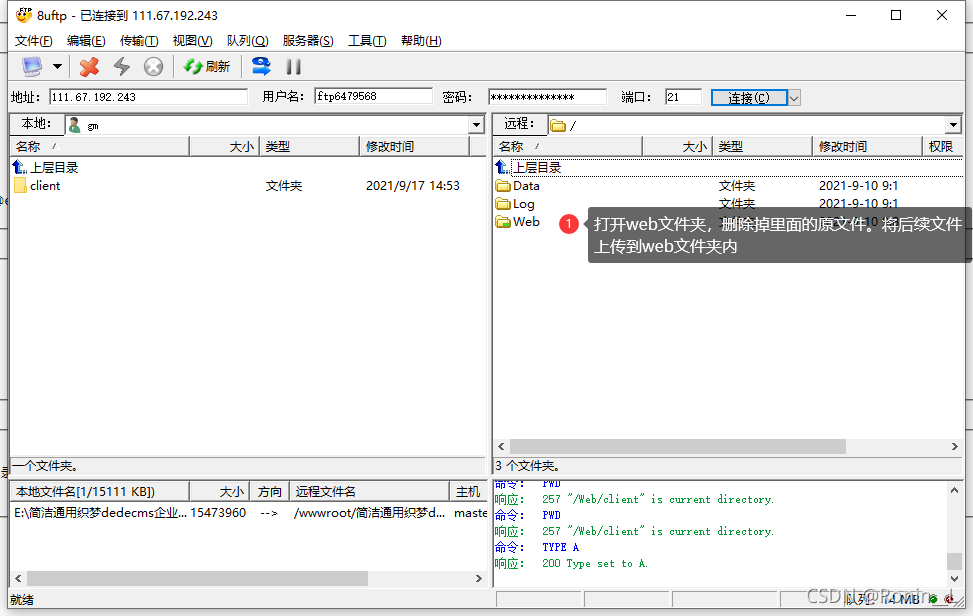973x616 pixels.
Task: Open the 文件(F) menu
Action: click(34, 40)
